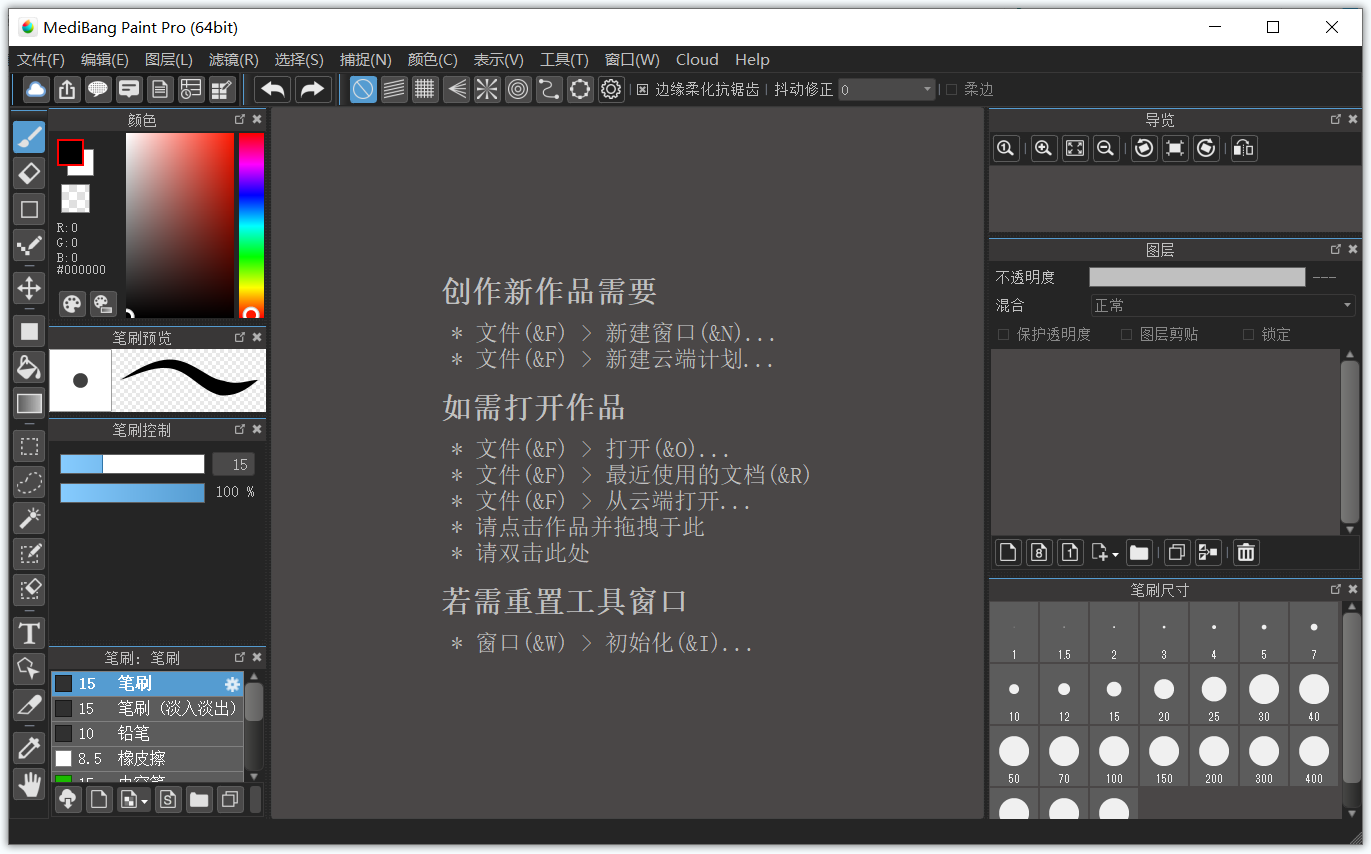Image resolution: width=1371 pixels, height=854 pixels.
Task: Enable 保护透明度 checkbox
Action: pos(1003,334)
